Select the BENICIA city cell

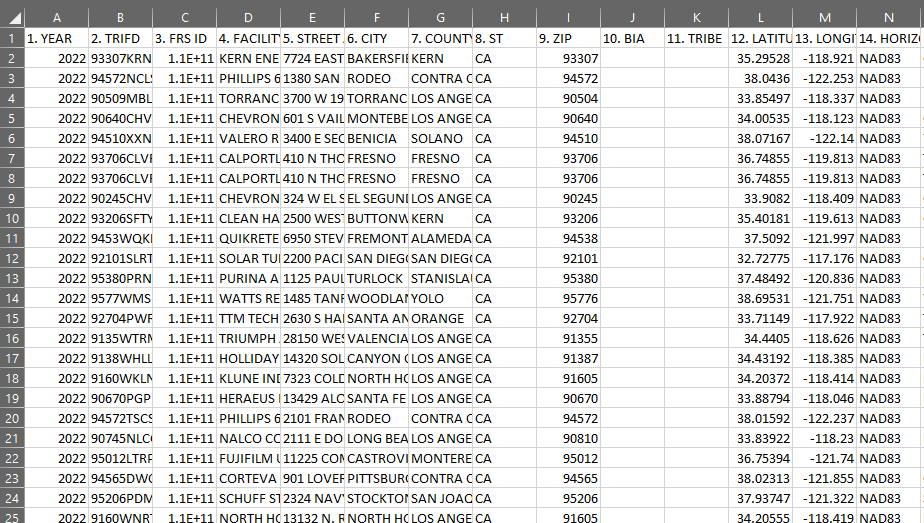(376, 138)
